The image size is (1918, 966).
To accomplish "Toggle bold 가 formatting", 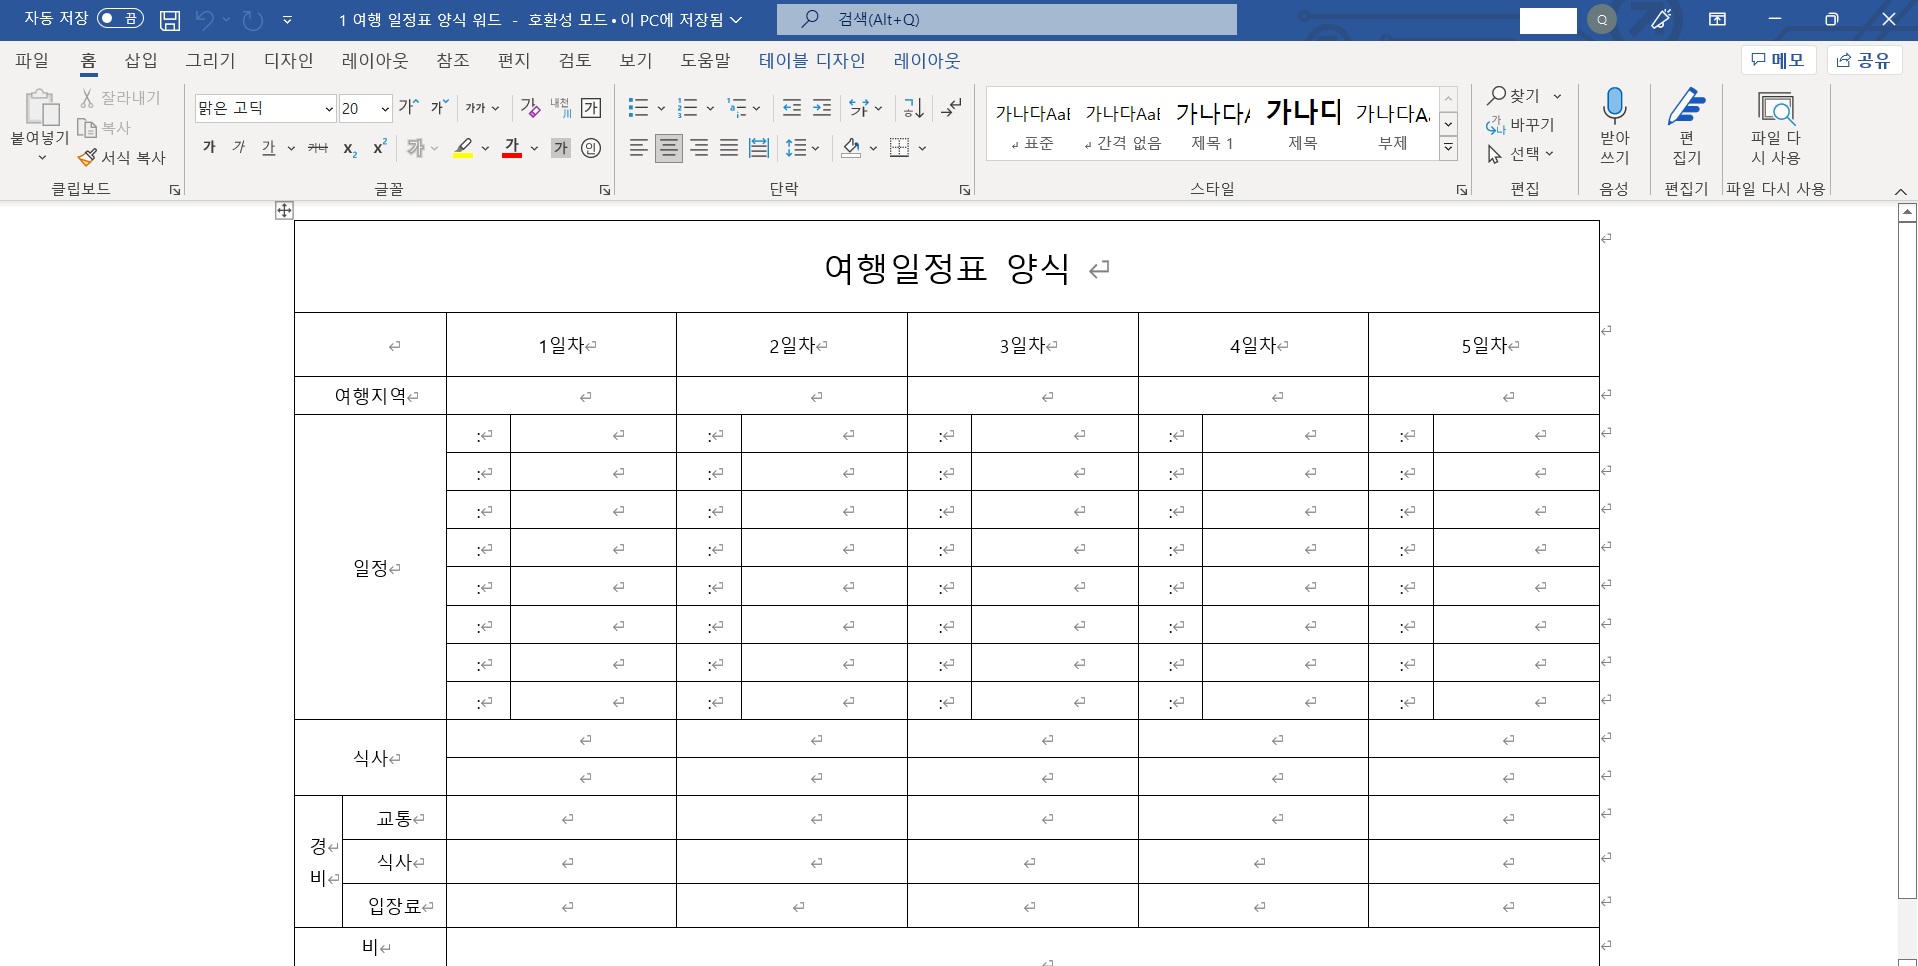I will [209, 148].
